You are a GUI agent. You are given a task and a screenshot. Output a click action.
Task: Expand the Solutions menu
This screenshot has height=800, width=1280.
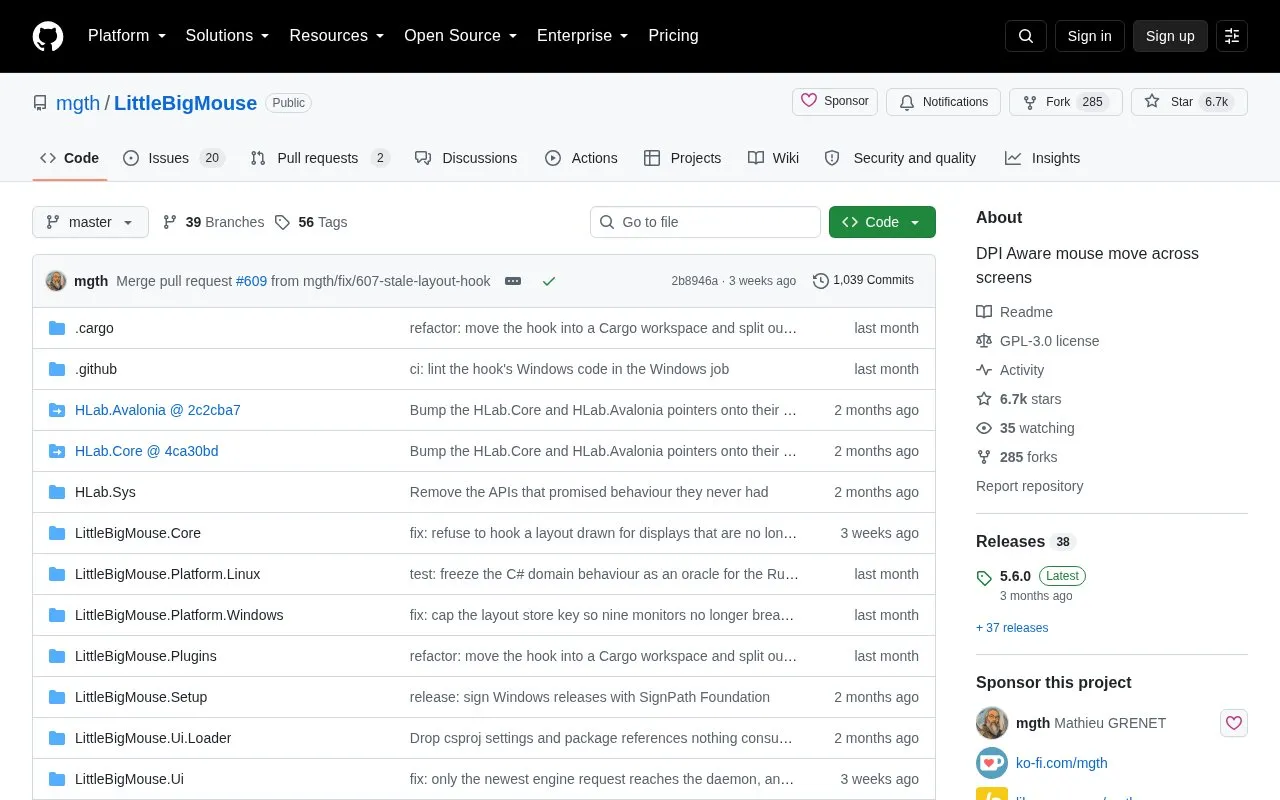228,36
